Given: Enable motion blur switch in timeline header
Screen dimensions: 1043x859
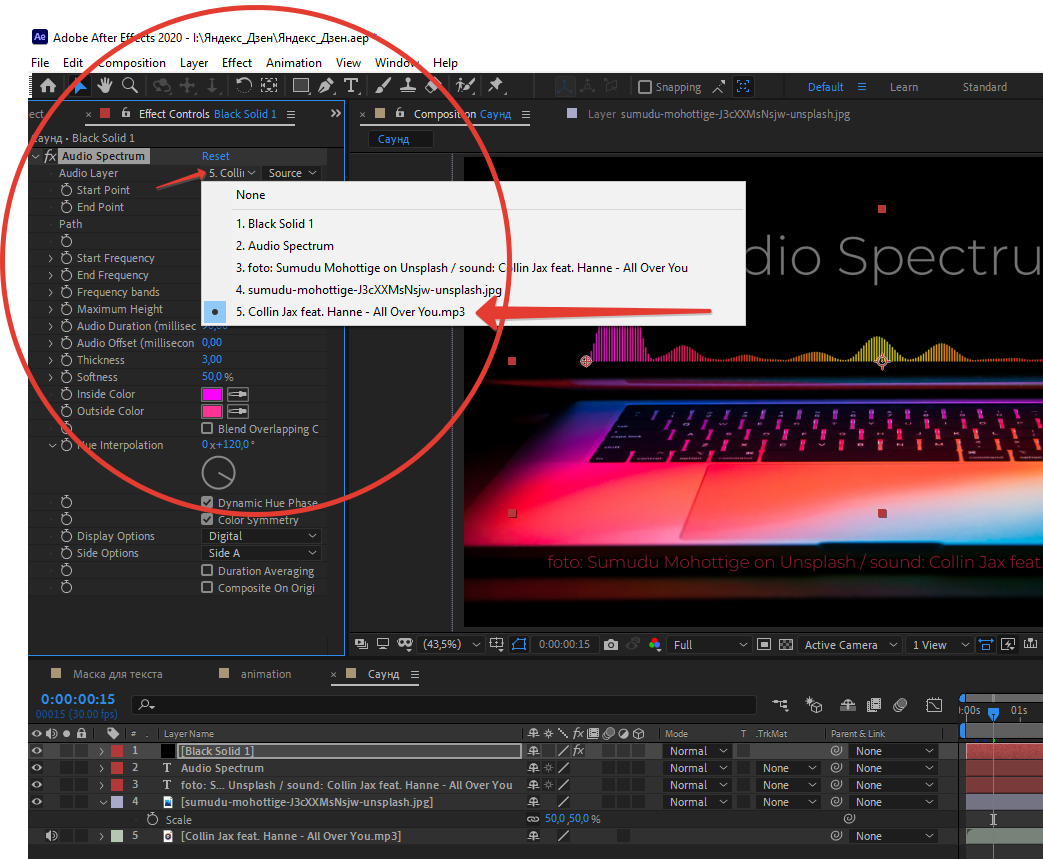Looking at the screenshot, I should point(900,705).
